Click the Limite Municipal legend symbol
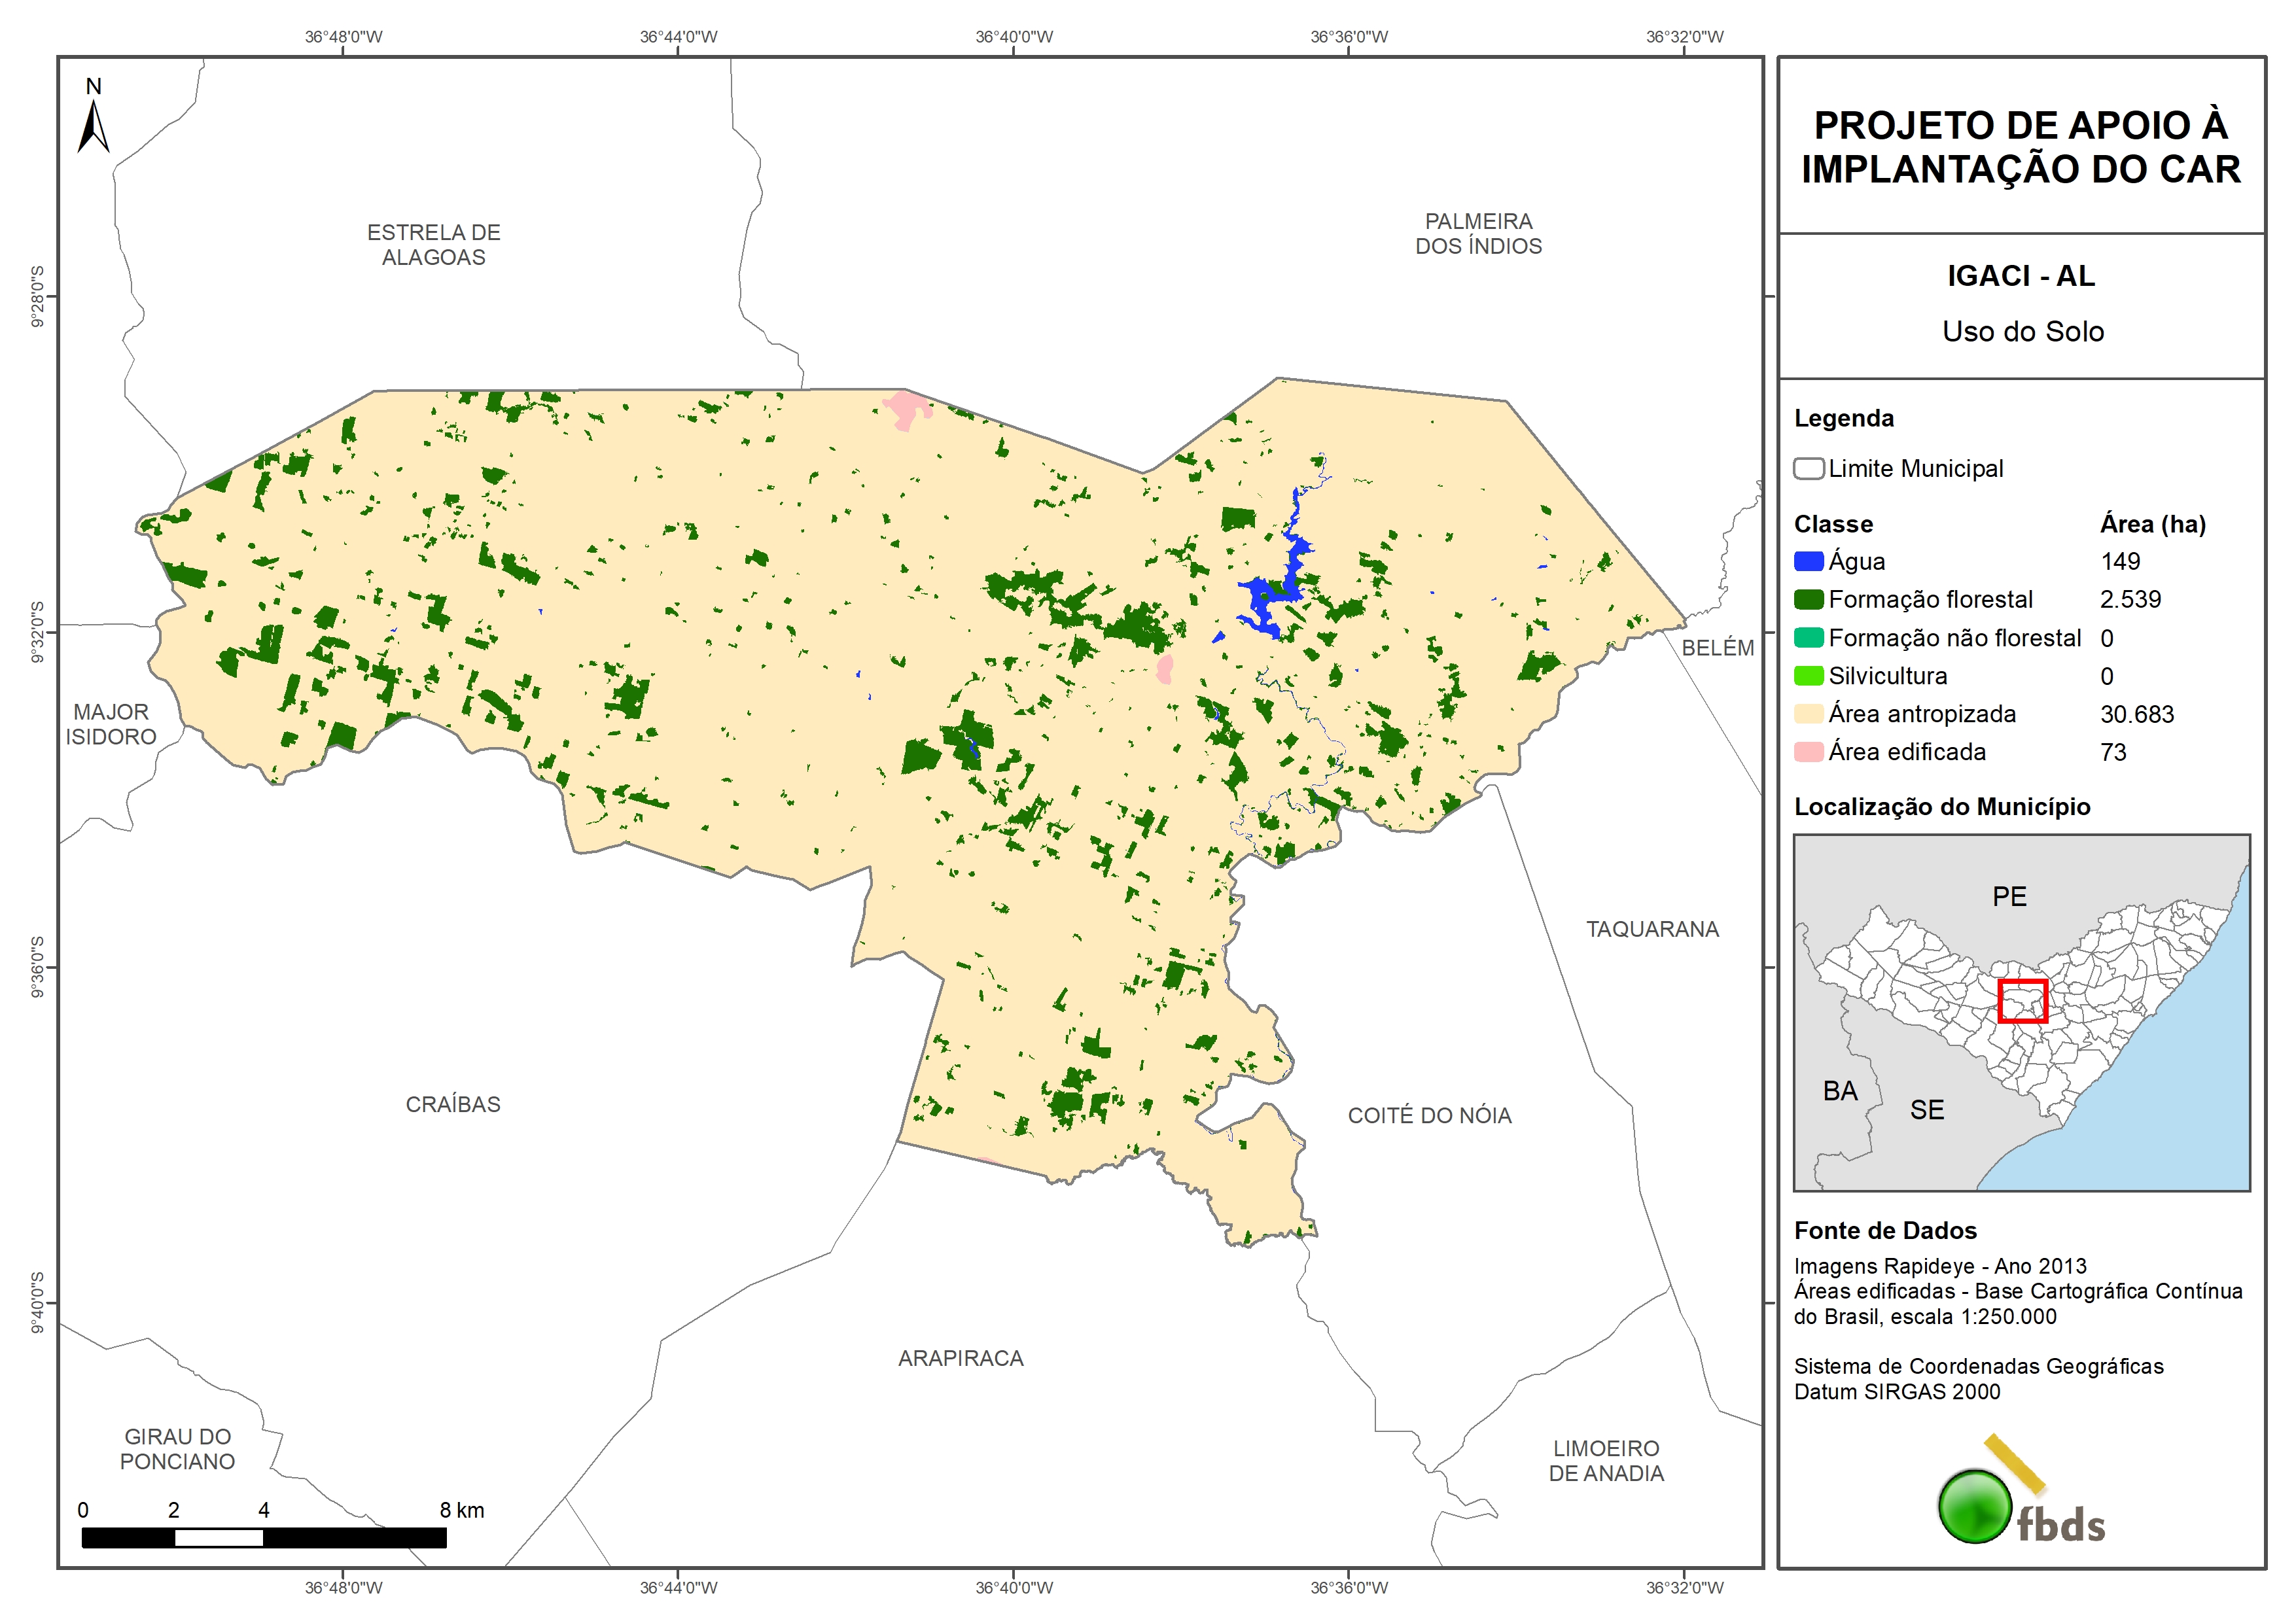Viewport: 2296px width, 1623px height. point(1808,469)
